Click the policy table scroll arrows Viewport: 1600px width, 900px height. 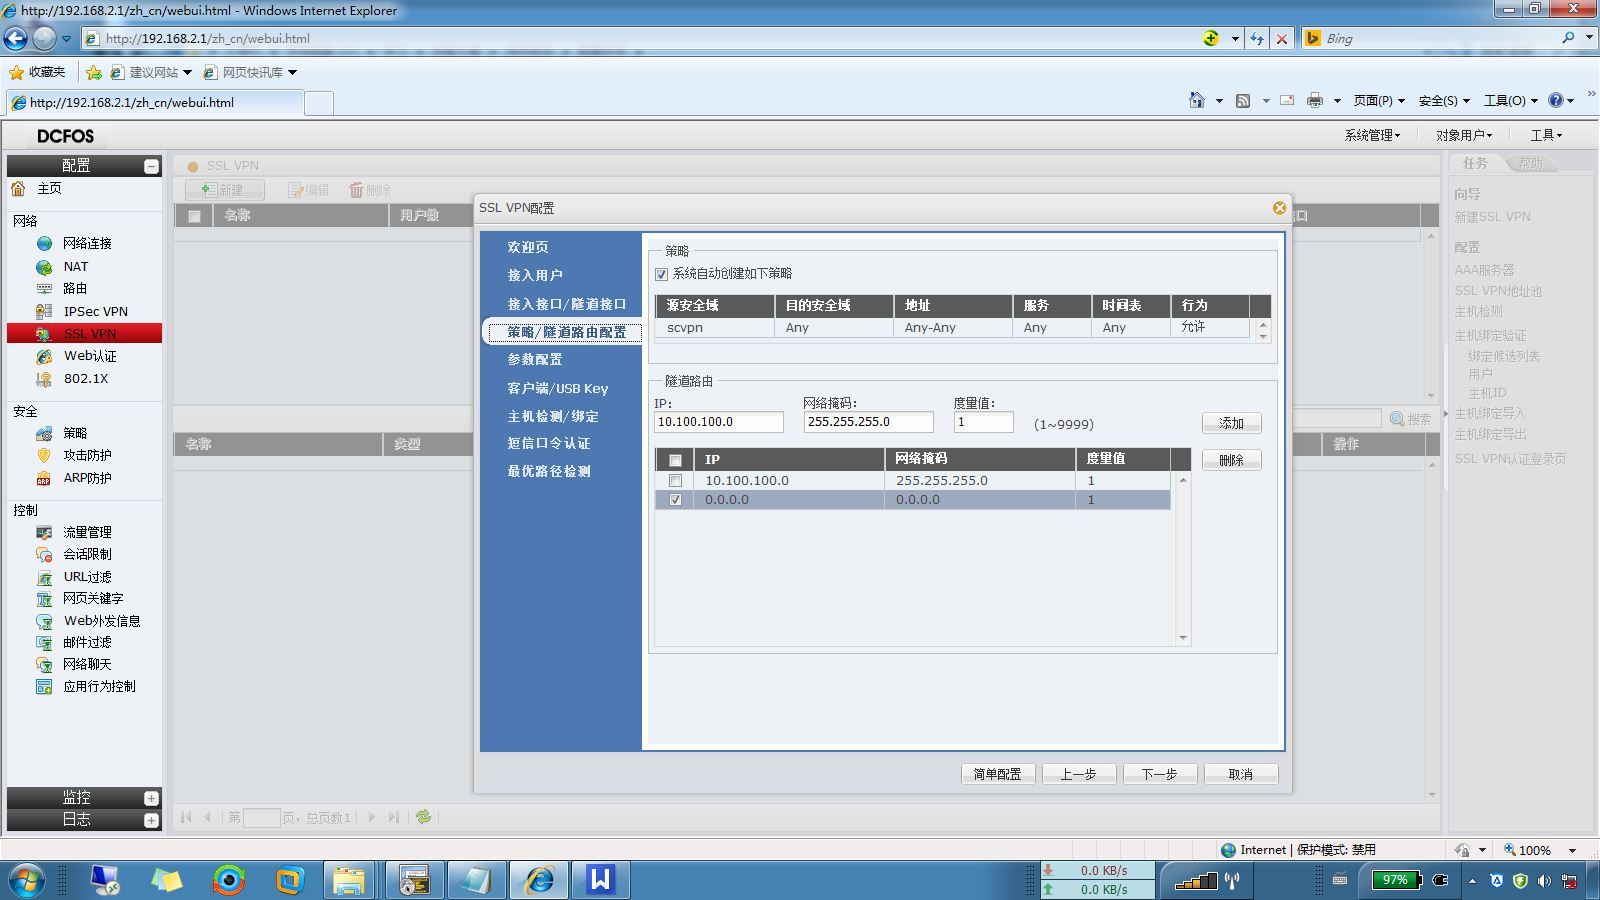(1263, 330)
